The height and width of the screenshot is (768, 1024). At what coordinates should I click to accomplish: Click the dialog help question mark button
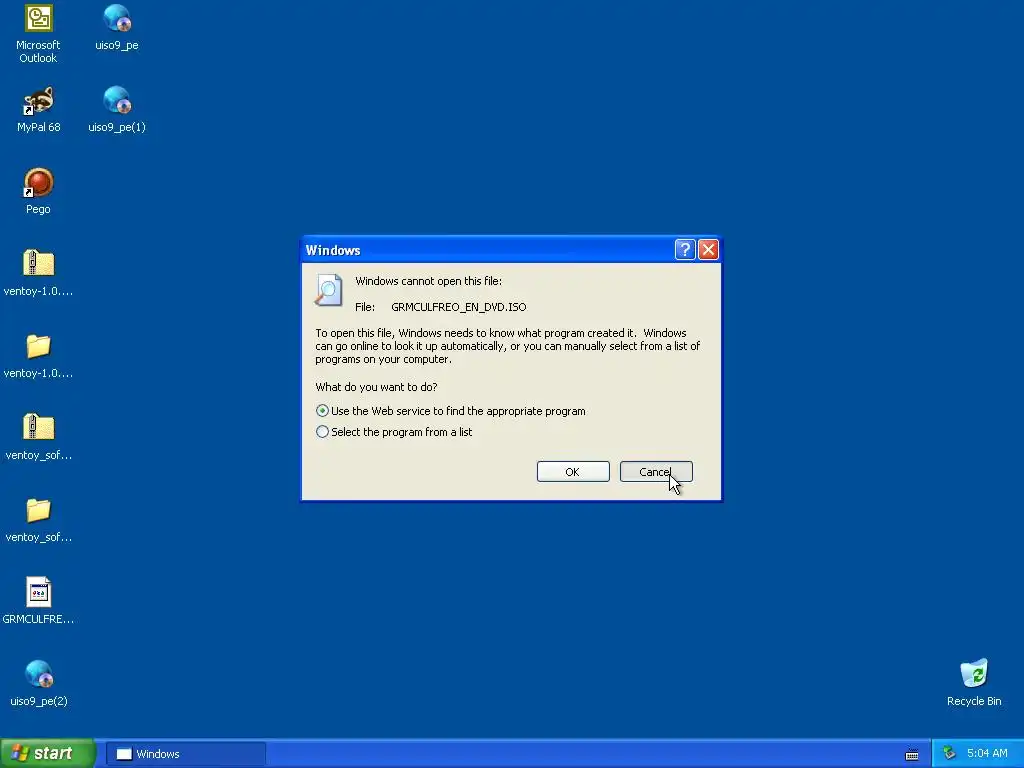pyautogui.click(x=684, y=249)
